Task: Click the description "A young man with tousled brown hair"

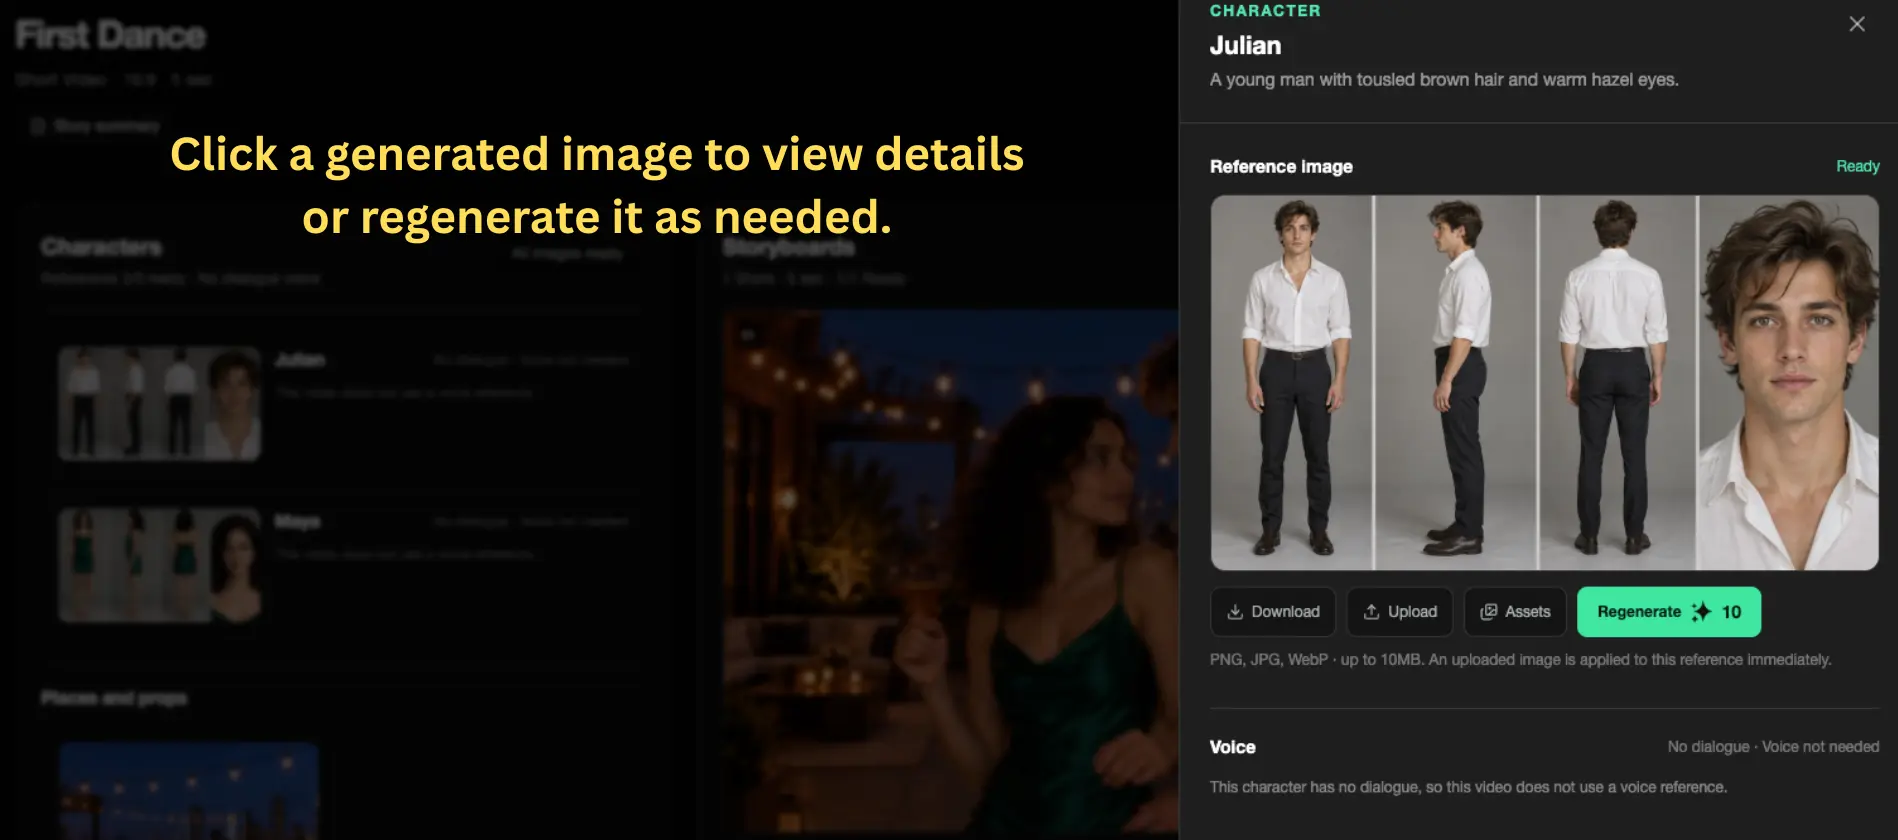Action: tap(1444, 80)
